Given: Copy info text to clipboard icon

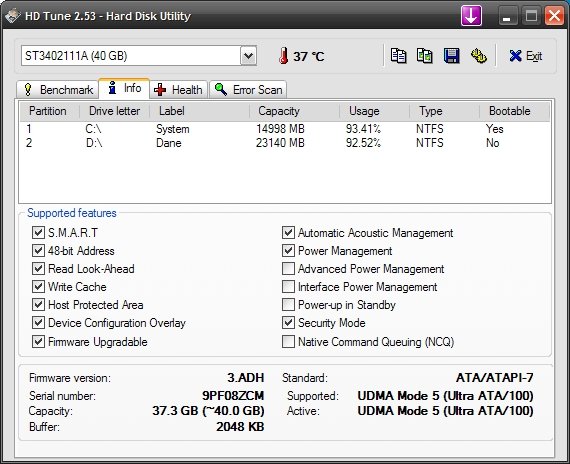Looking at the screenshot, I should [x=398, y=56].
